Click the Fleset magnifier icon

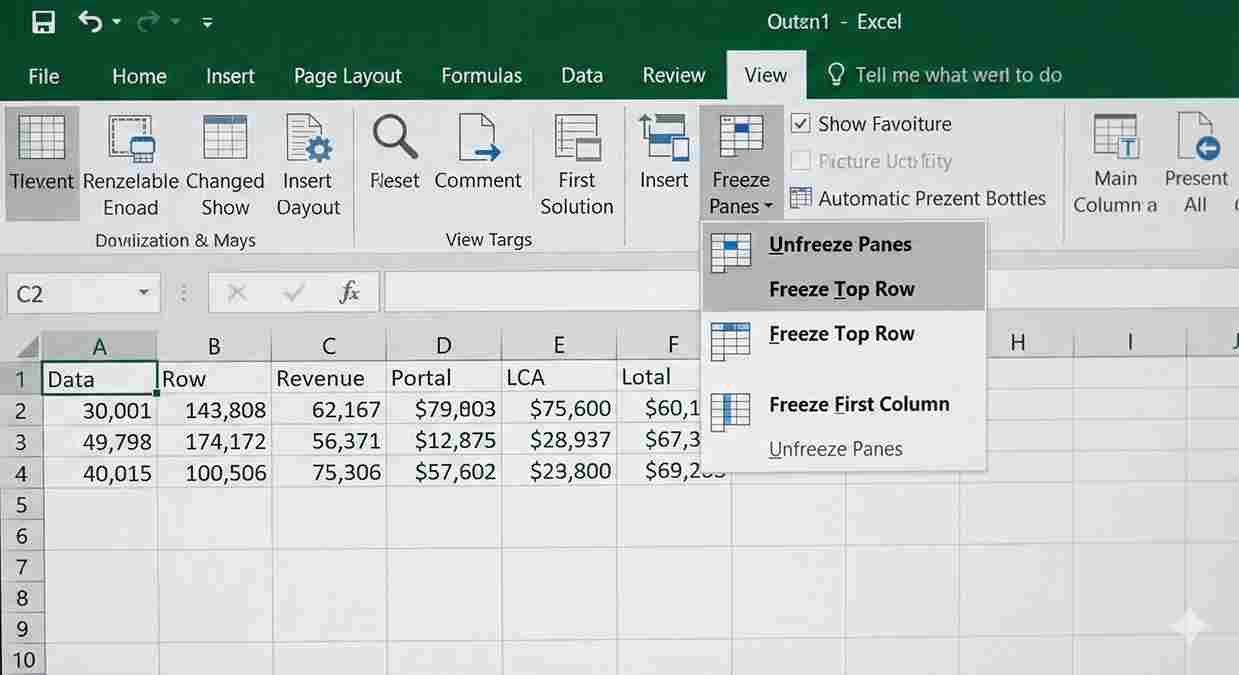(x=395, y=138)
